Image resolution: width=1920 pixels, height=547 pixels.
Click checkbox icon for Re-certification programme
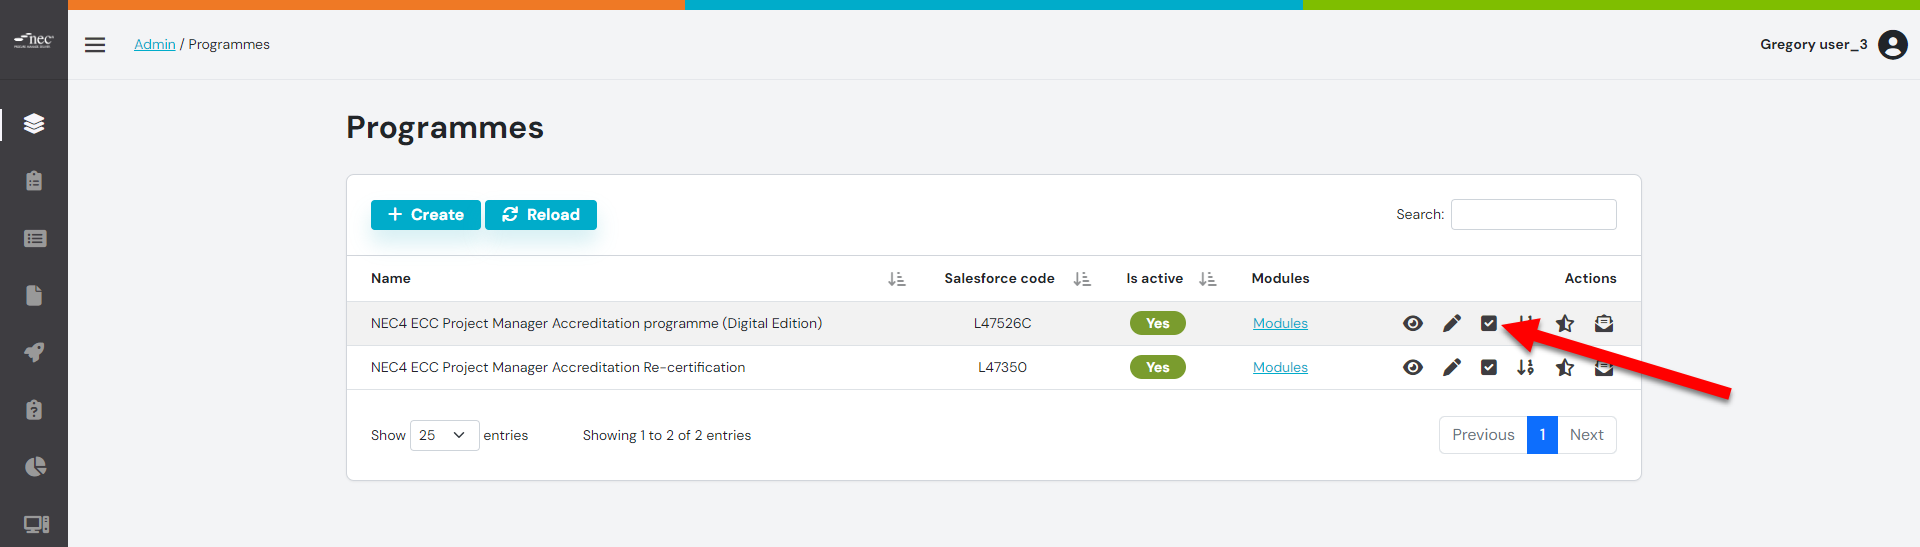click(1488, 367)
